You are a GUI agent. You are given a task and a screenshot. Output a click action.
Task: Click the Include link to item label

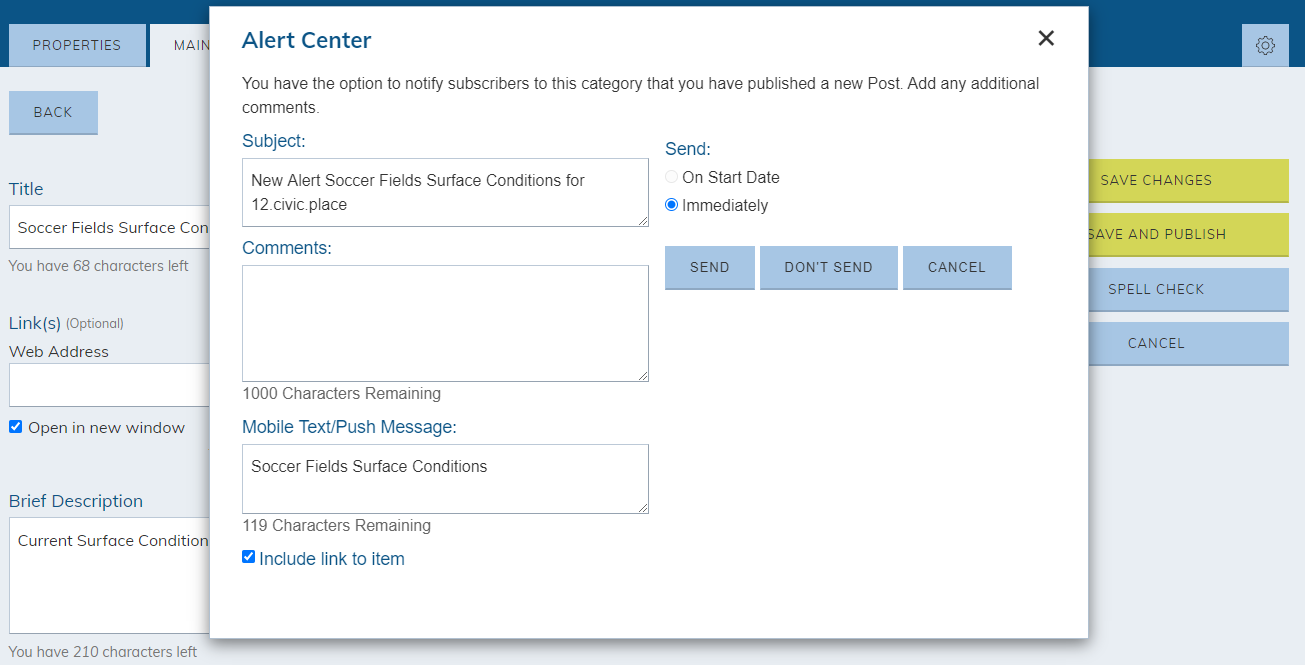pyautogui.click(x=332, y=559)
